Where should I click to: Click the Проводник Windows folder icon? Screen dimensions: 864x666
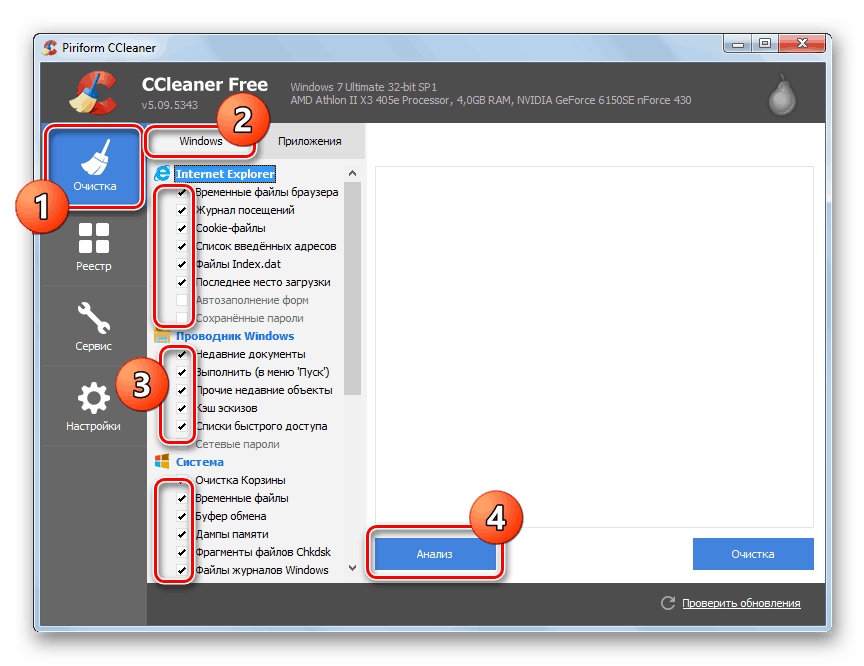(162, 335)
